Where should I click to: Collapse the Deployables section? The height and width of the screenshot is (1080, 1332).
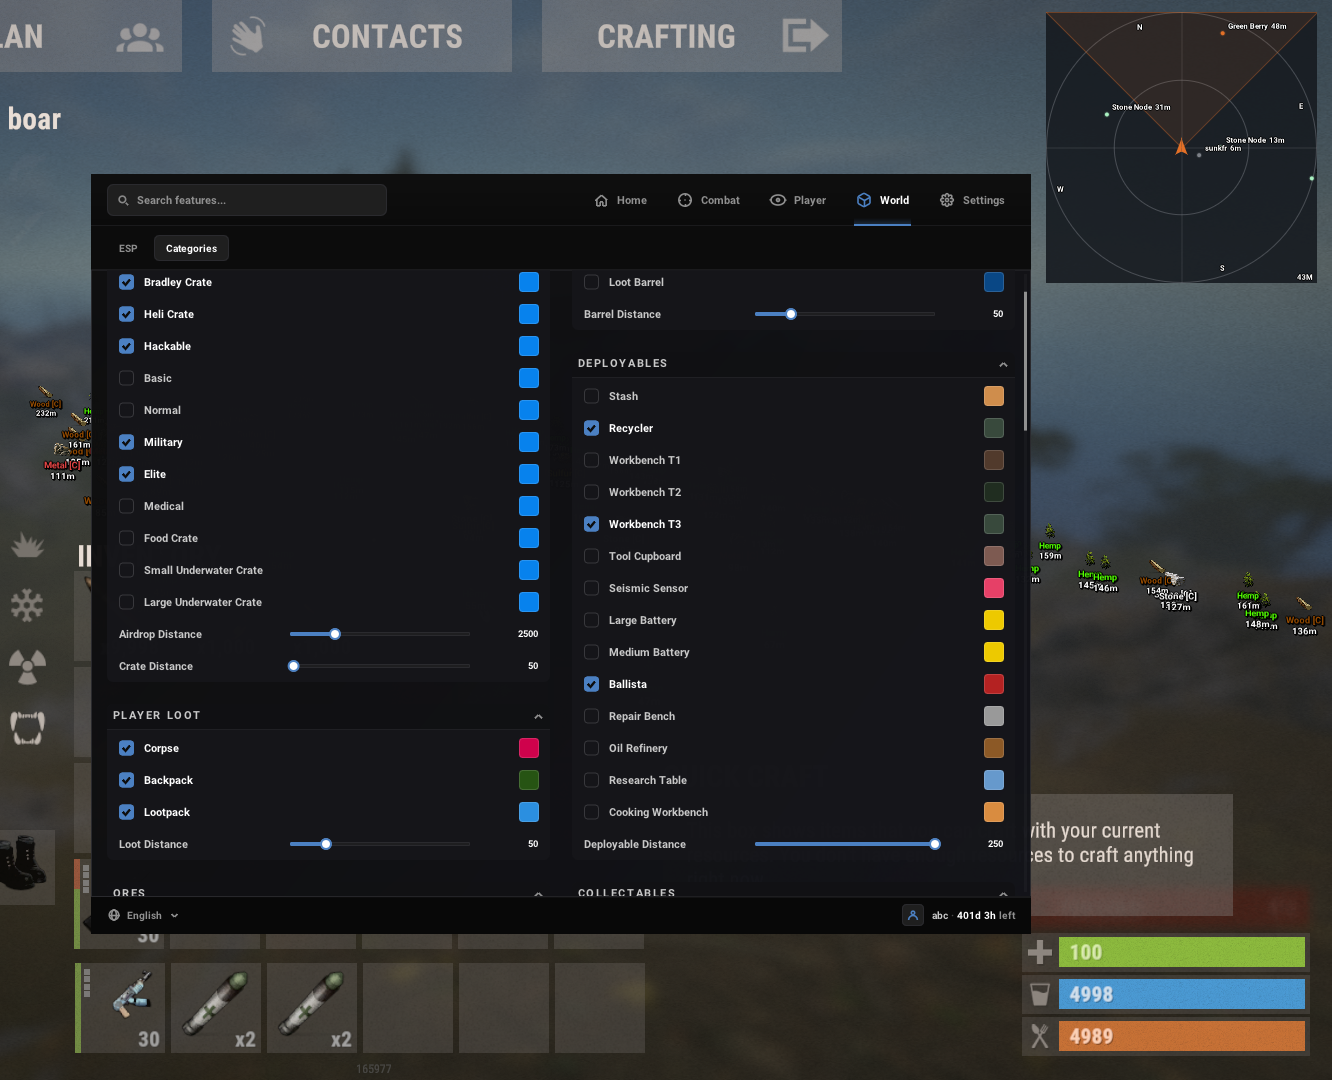point(1003,364)
